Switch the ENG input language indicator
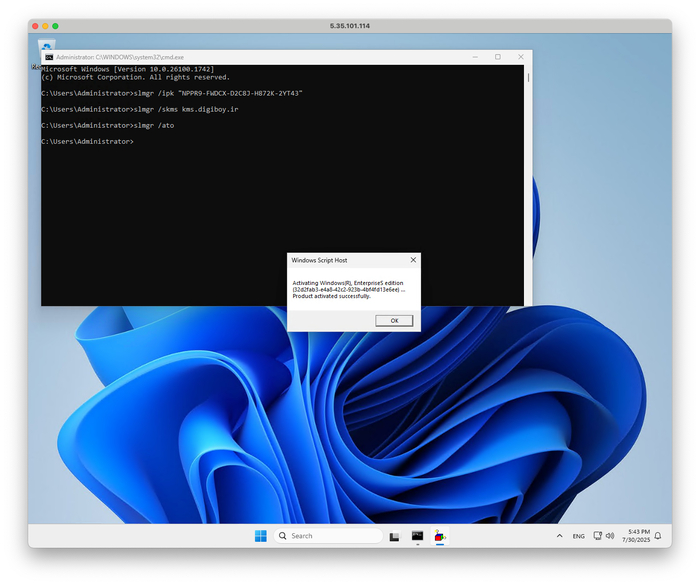This screenshot has height=585, width=700. tap(579, 536)
